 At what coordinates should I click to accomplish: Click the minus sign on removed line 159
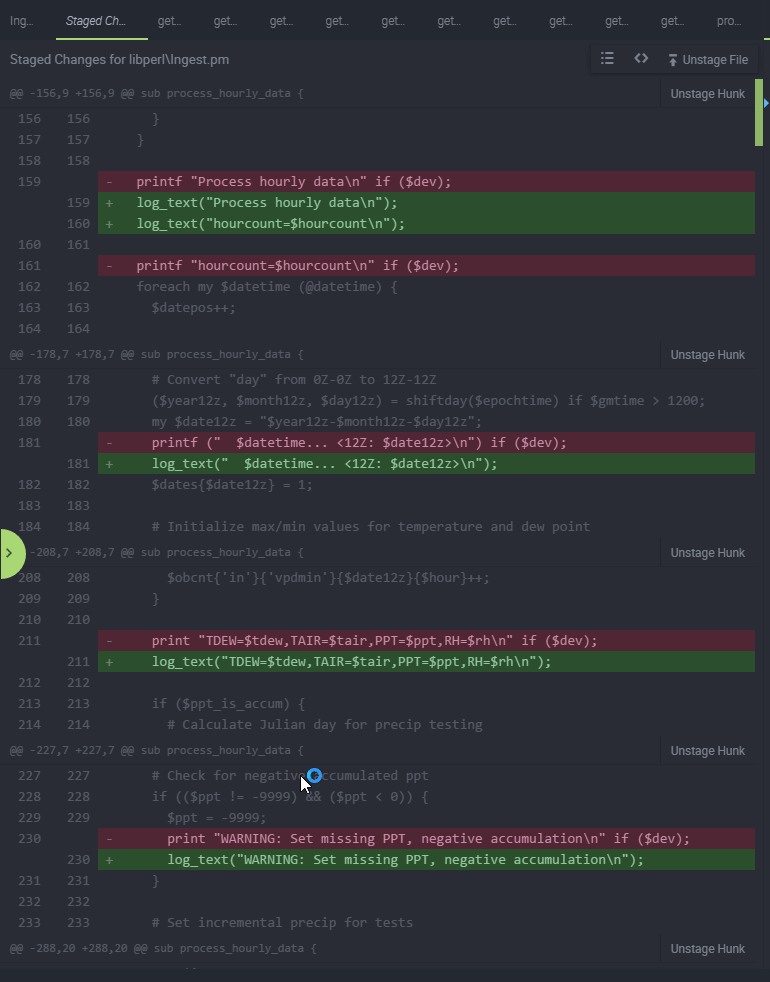pyautogui.click(x=110, y=182)
